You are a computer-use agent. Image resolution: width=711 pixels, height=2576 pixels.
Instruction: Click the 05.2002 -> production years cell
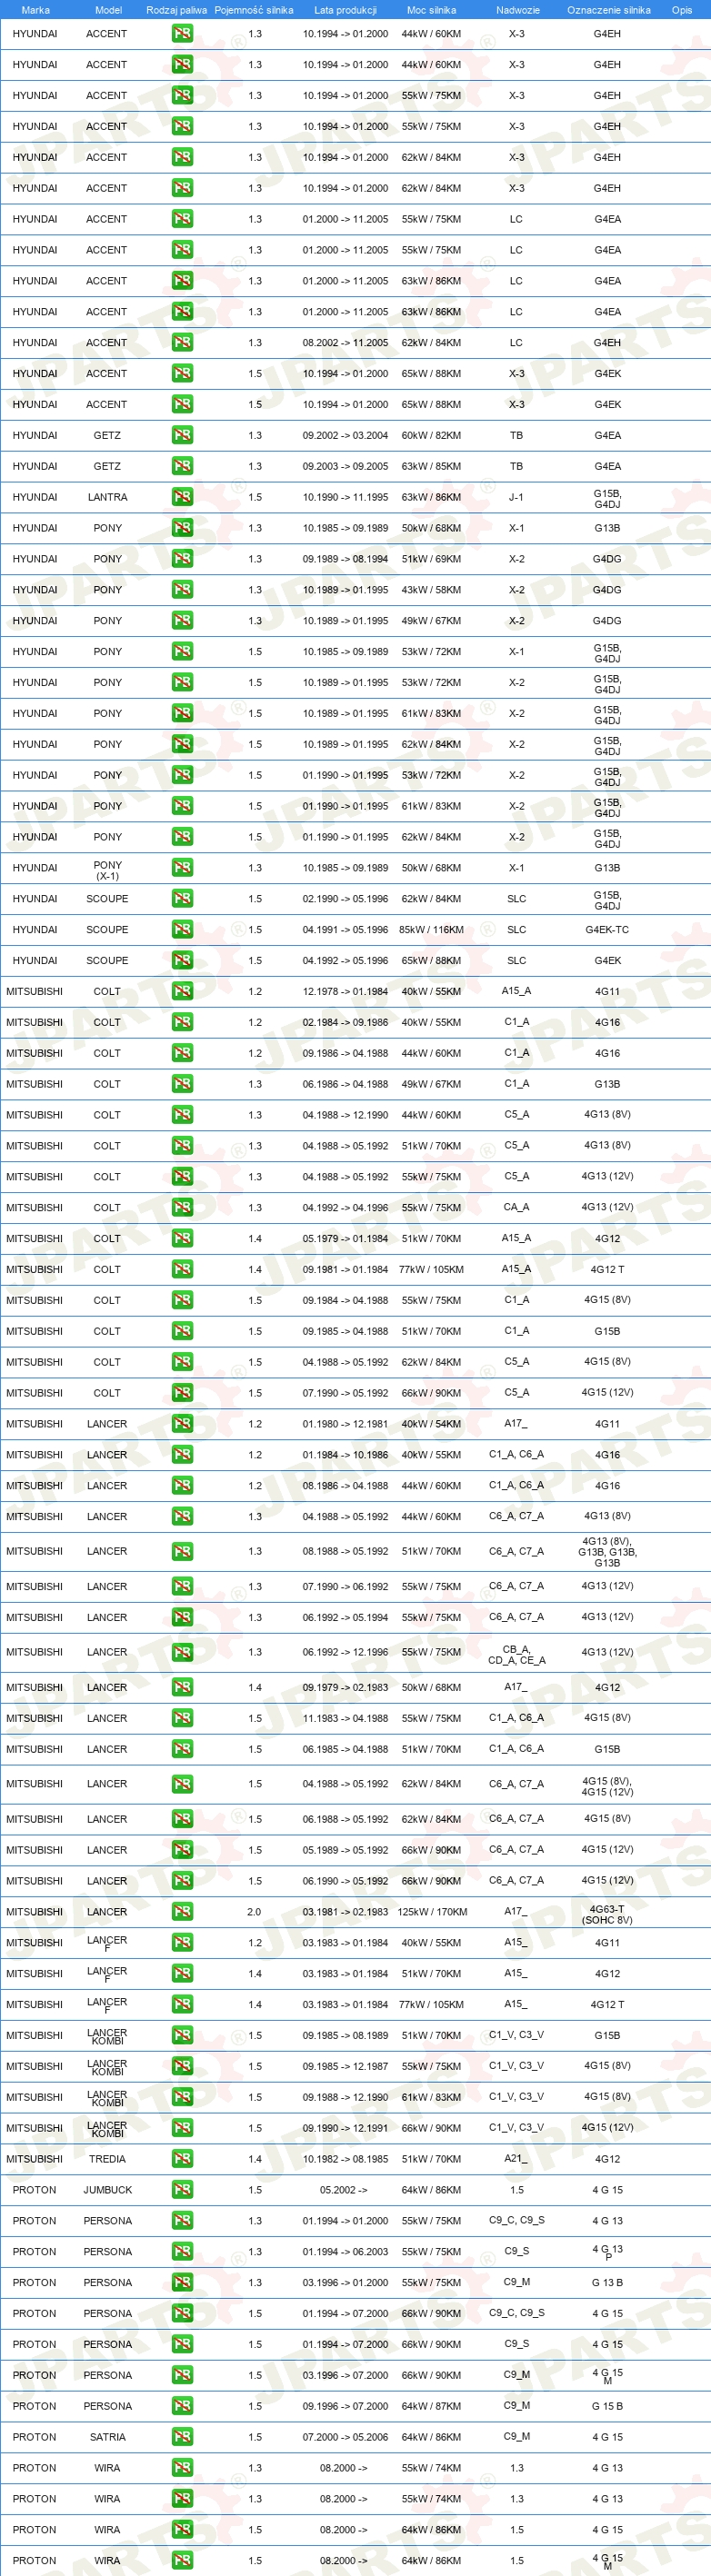[x=343, y=2190]
